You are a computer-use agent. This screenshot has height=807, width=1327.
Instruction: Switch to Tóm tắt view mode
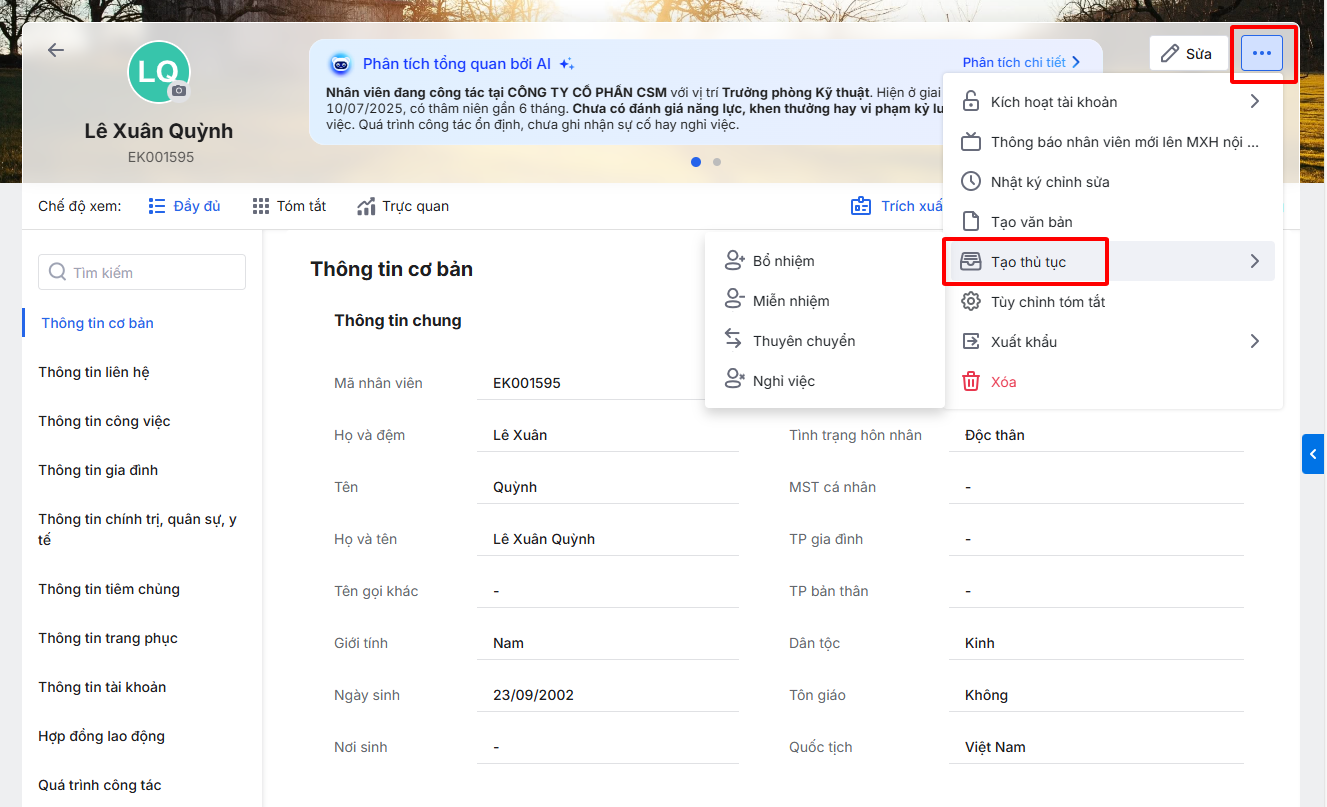(x=289, y=206)
